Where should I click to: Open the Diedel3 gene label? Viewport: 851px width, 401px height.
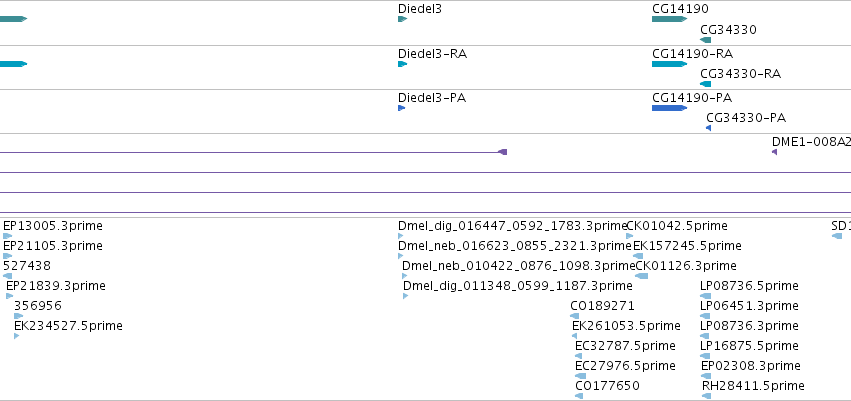tap(420, 9)
